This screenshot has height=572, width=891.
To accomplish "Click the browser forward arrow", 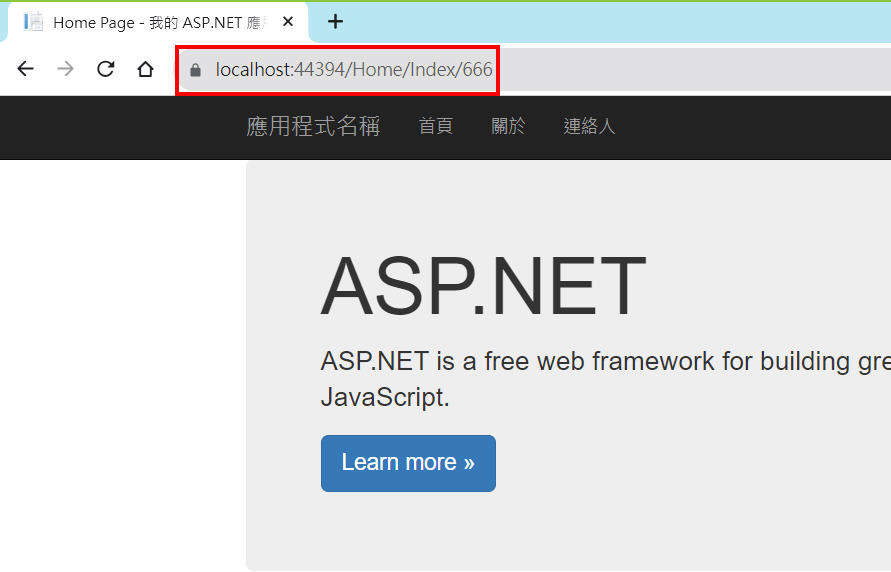I will click(x=65, y=69).
